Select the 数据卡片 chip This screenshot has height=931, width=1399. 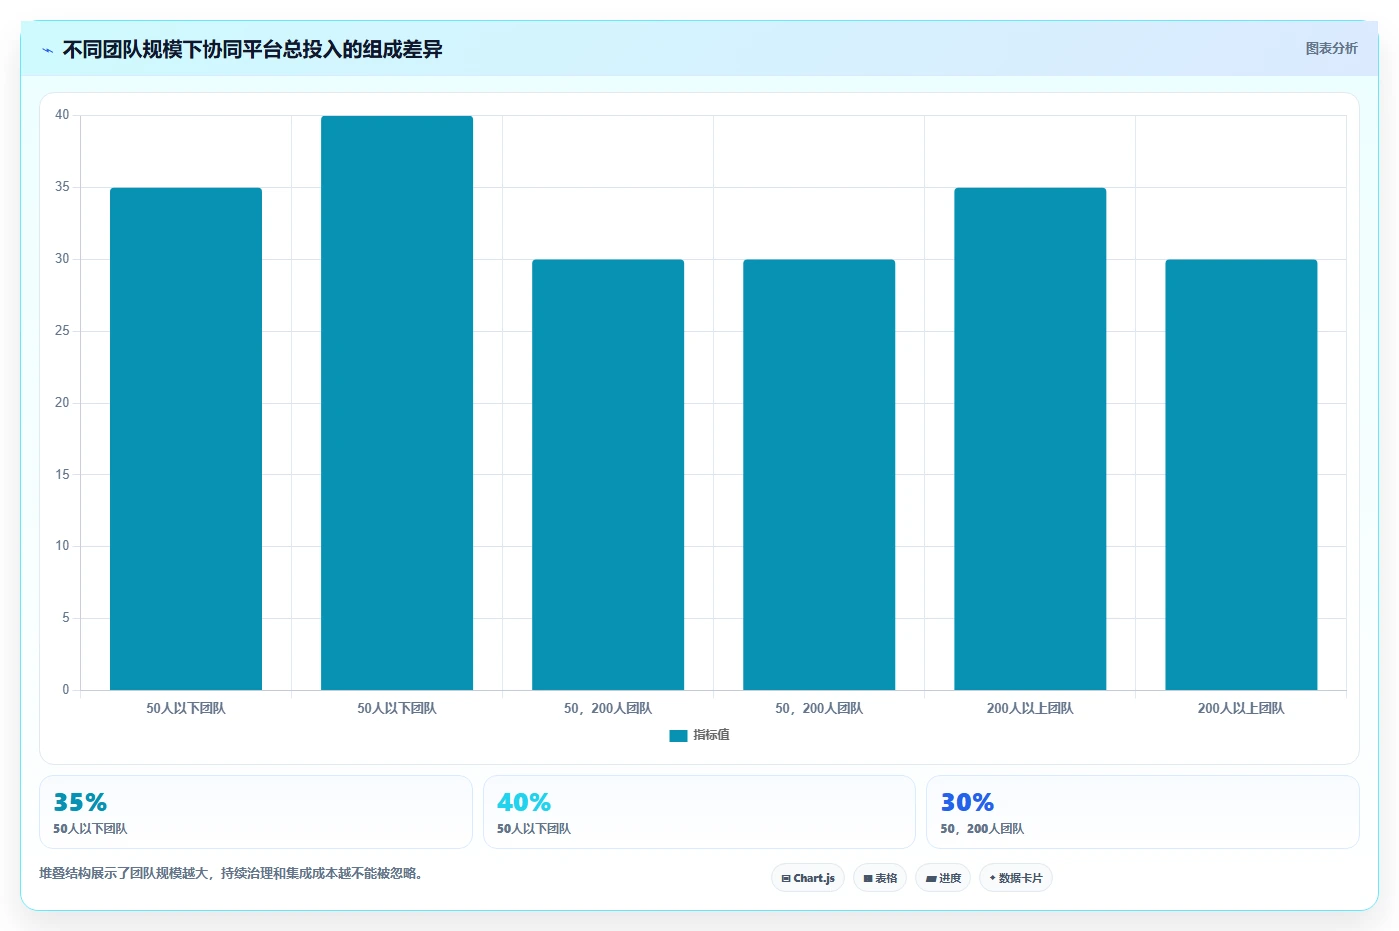[x=1016, y=878]
